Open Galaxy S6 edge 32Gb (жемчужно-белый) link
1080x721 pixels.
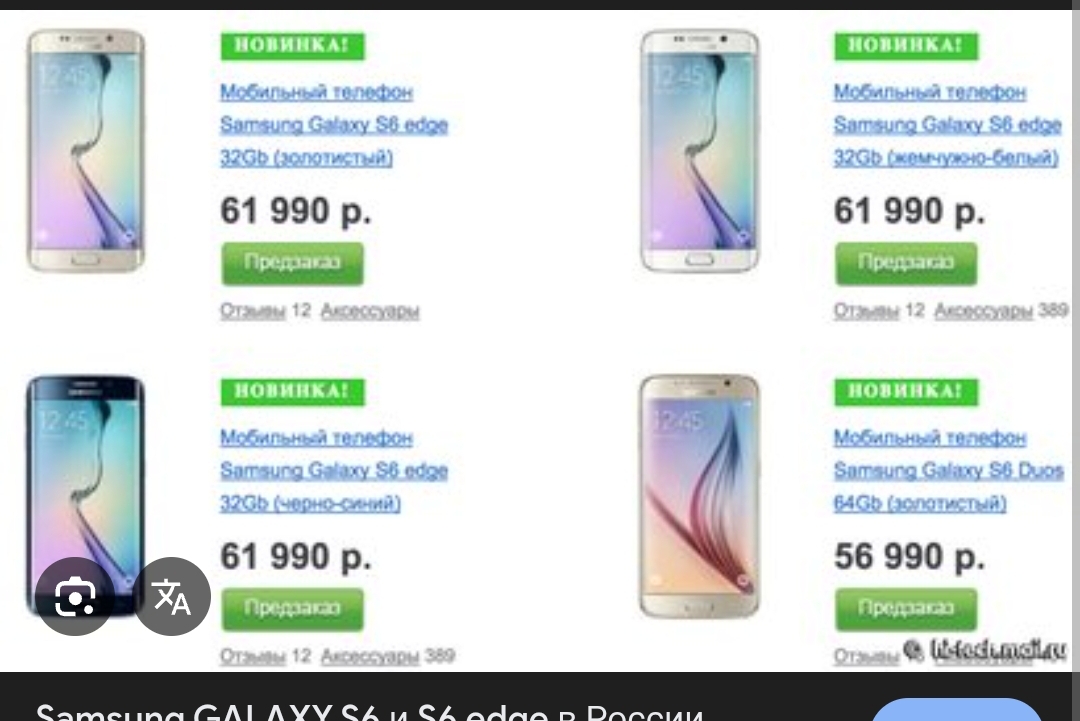click(x=946, y=125)
